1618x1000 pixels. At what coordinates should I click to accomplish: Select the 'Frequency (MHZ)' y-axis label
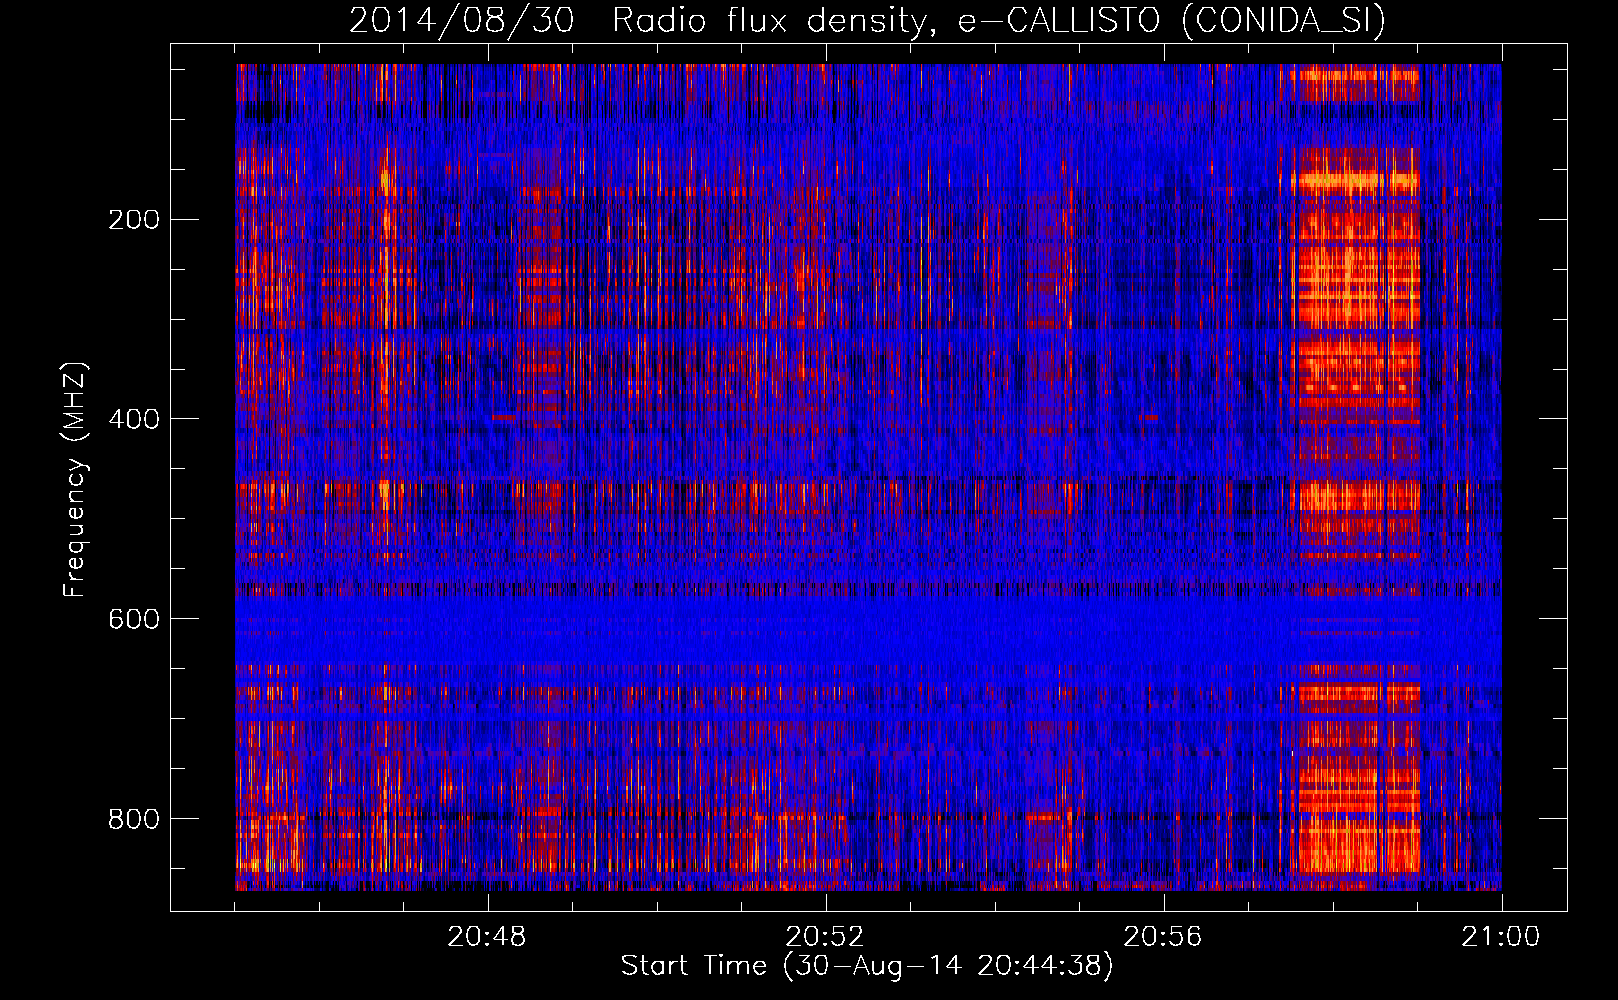tap(75, 479)
